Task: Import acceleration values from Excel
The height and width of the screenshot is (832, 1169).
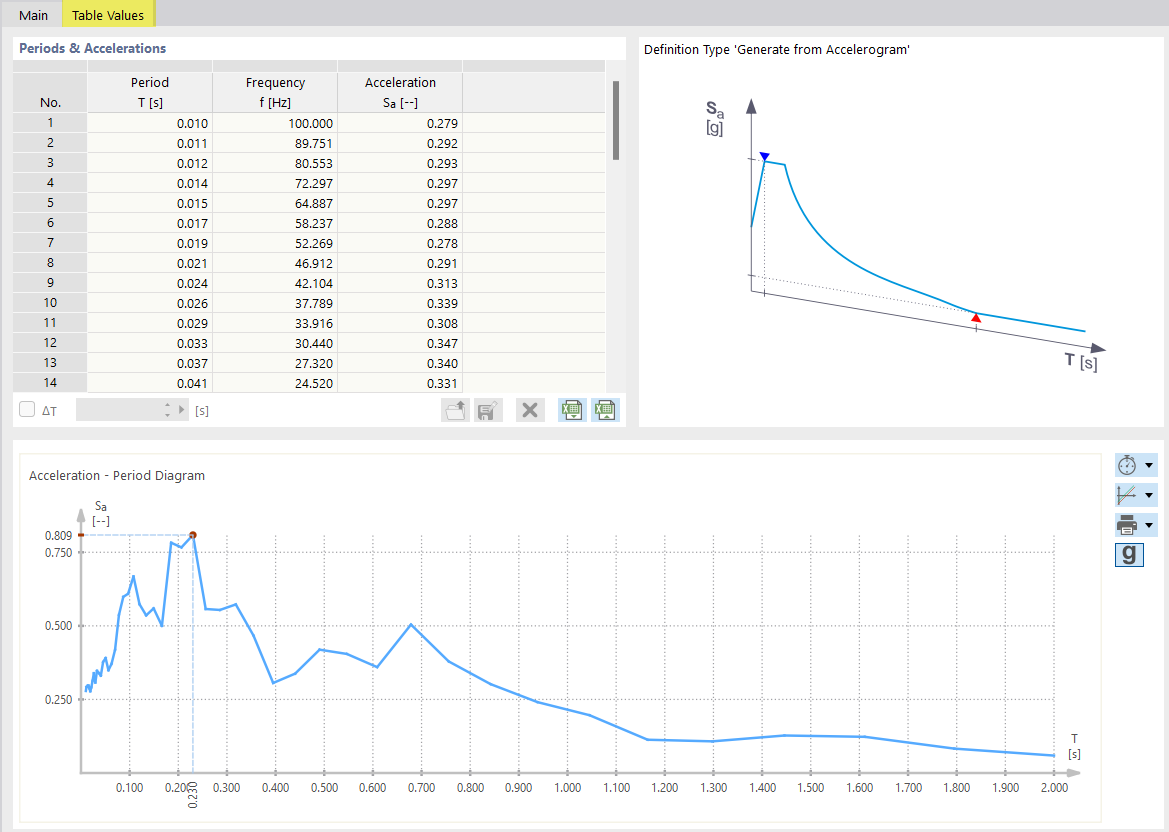Action: tap(605, 409)
